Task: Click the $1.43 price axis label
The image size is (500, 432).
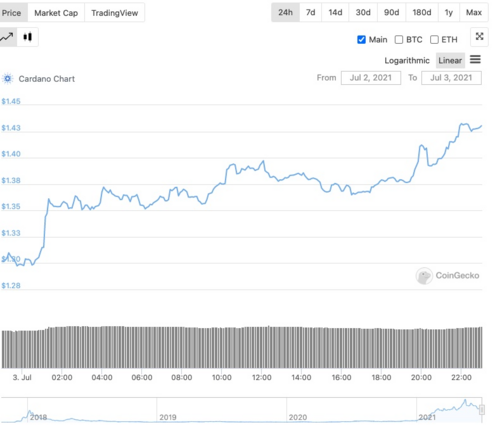Action: [11, 128]
